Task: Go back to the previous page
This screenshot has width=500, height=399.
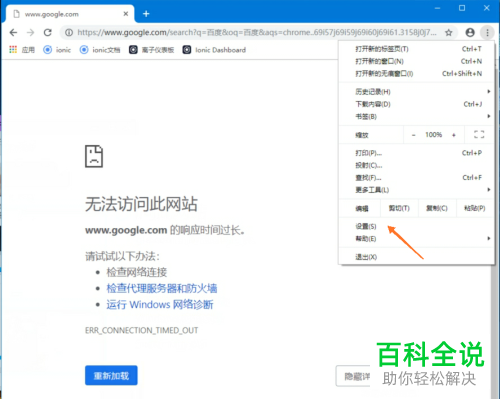Action: click(13, 32)
